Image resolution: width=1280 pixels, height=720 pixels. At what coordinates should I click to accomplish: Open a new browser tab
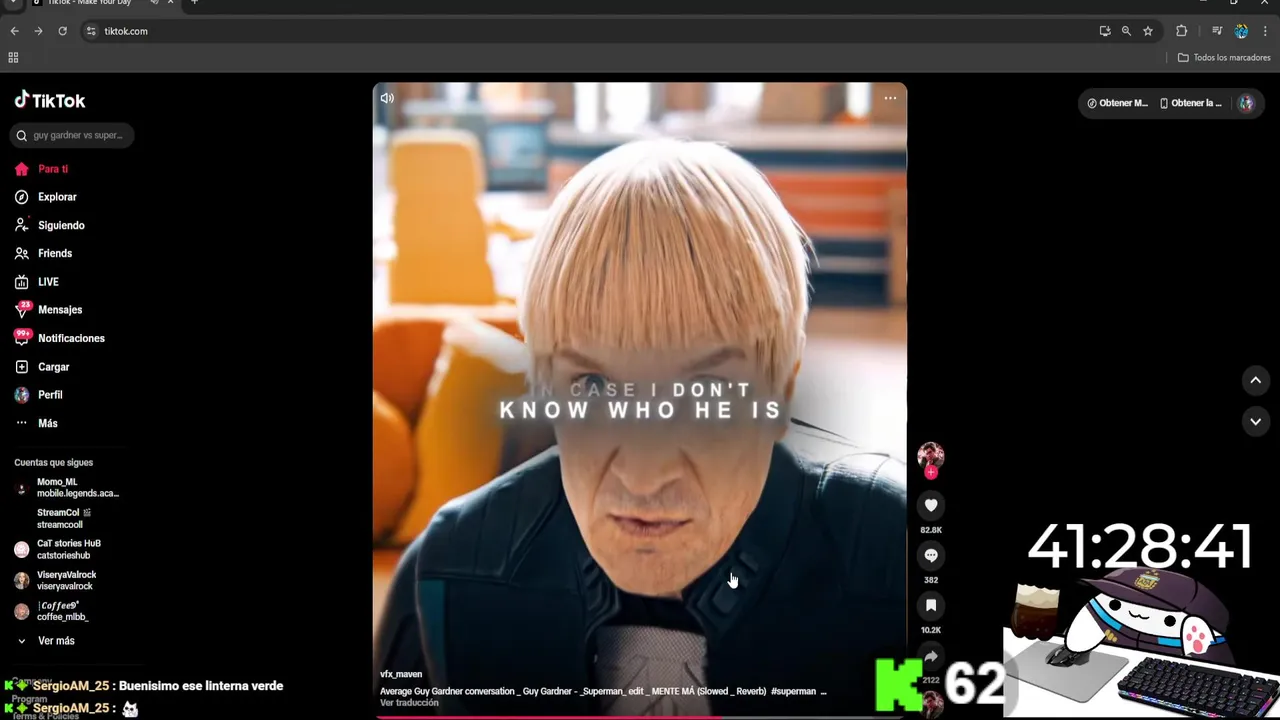click(194, 2)
